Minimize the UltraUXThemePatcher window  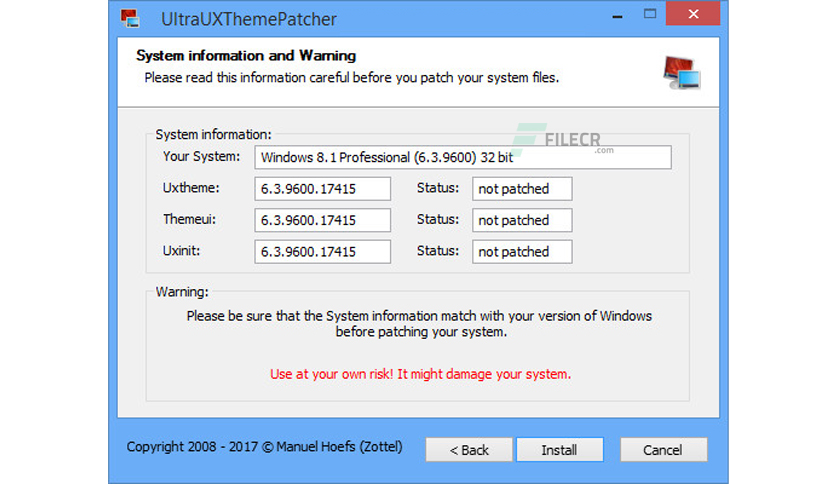point(617,17)
